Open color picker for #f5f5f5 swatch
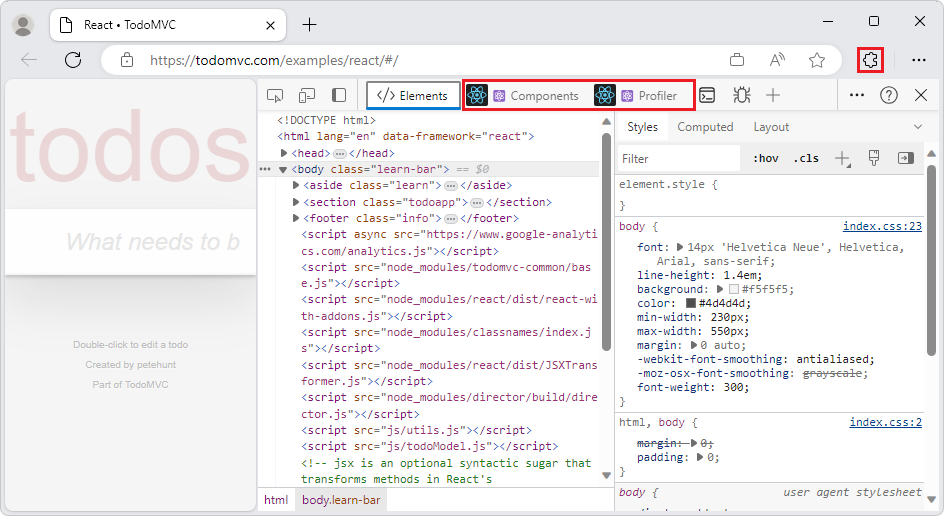944x516 pixels. 733,290
